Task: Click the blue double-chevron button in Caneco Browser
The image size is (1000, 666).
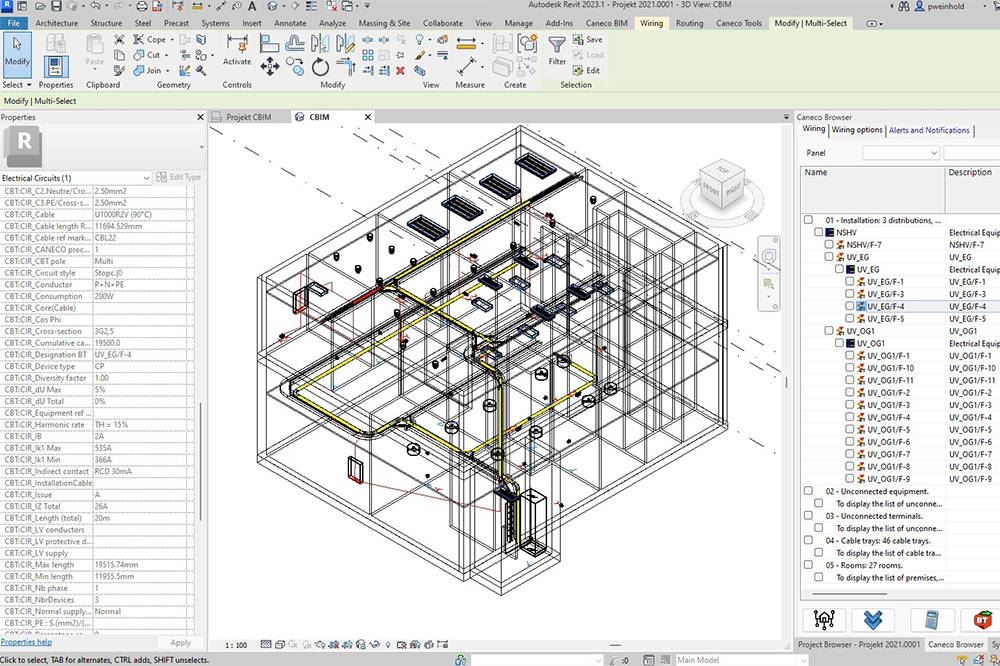Action: (873, 619)
